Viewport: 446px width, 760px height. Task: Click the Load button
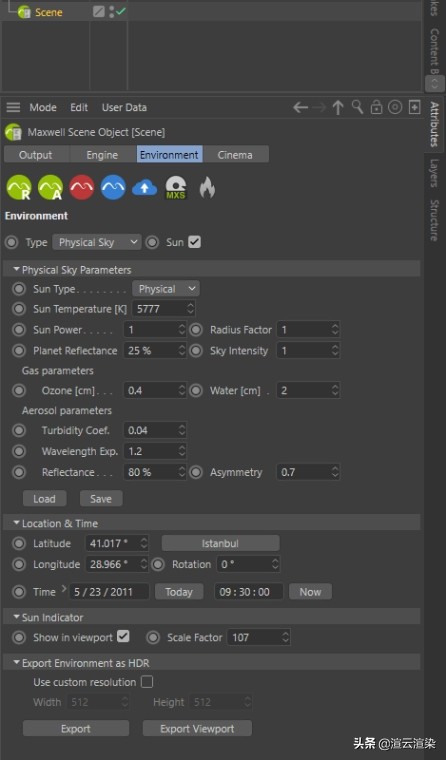[x=44, y=498]
